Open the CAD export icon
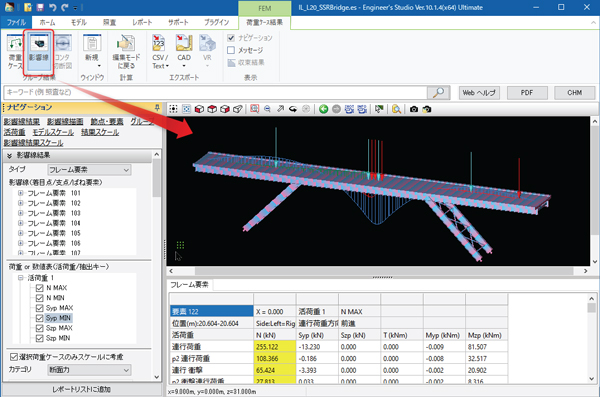This screenshot has height=397, width=600. 184,51
